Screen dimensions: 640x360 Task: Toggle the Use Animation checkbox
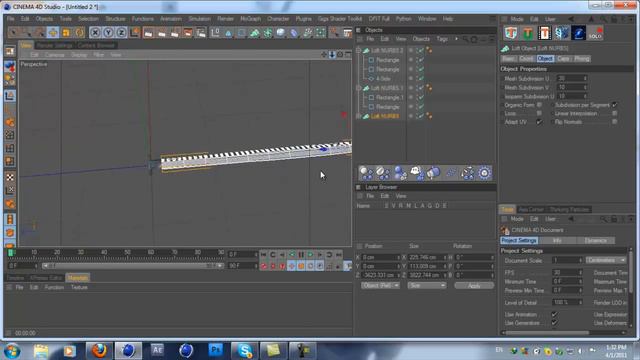[x=554, y=314]
